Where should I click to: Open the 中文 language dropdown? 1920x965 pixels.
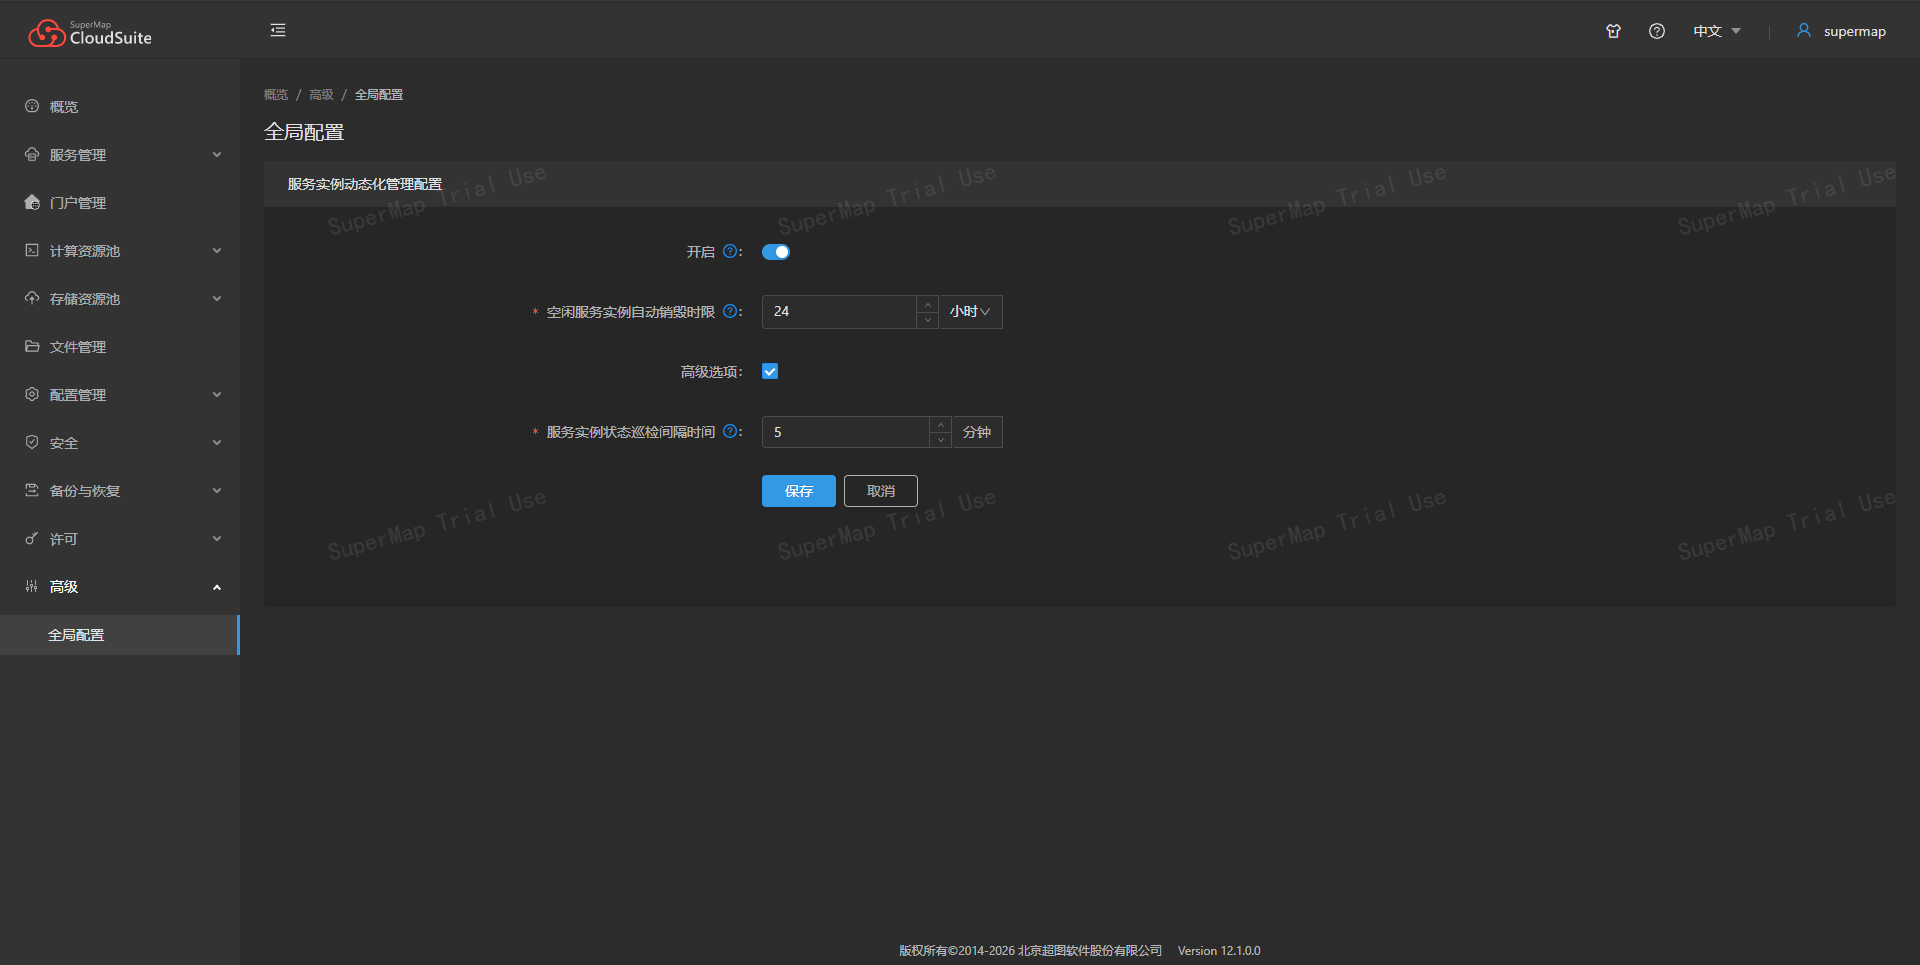1715,31
